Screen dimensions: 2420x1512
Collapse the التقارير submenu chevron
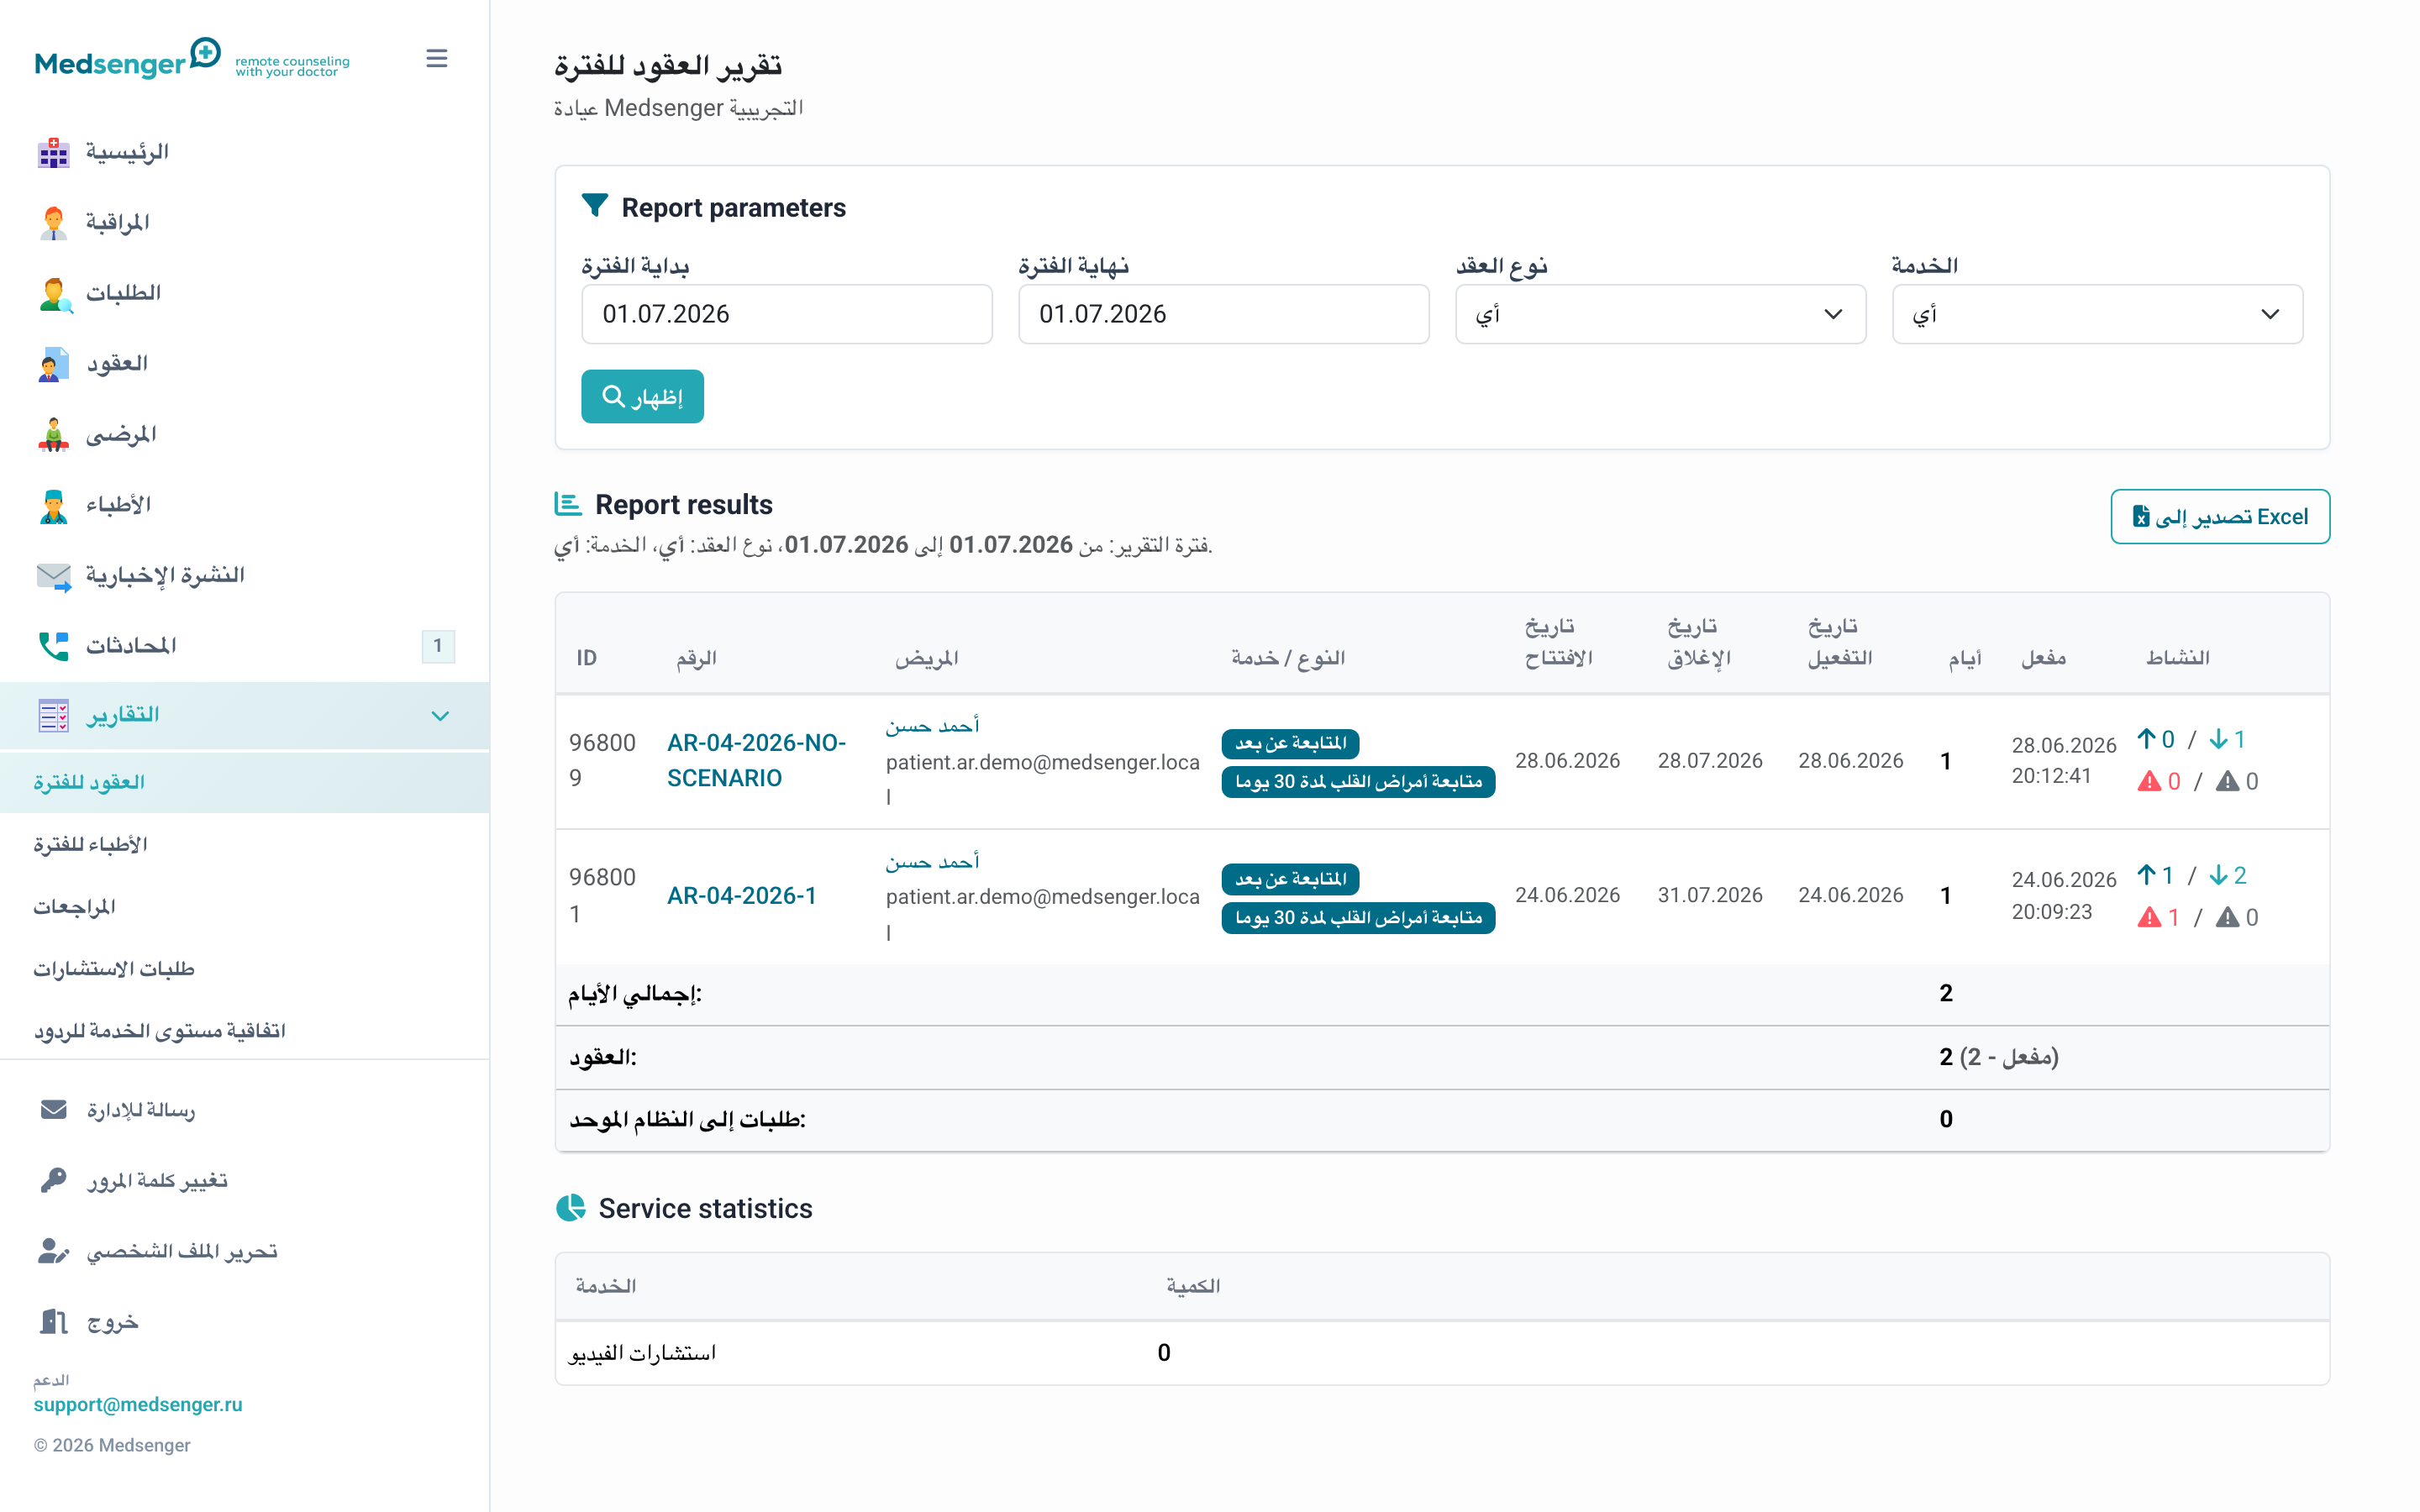(440, 715)
